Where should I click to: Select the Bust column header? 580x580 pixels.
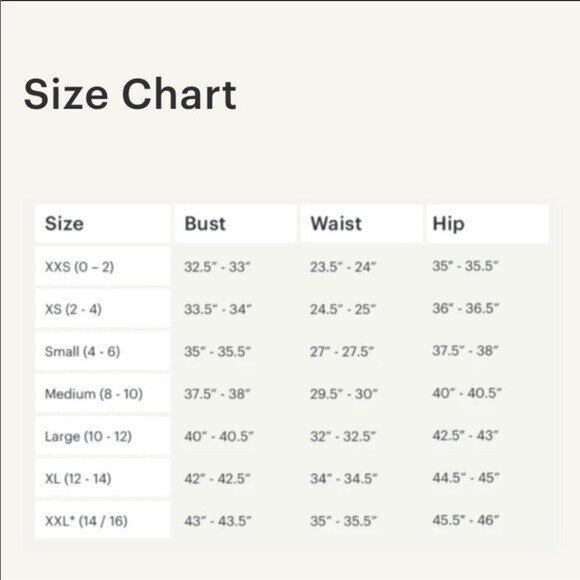click(x=236, y=223)
